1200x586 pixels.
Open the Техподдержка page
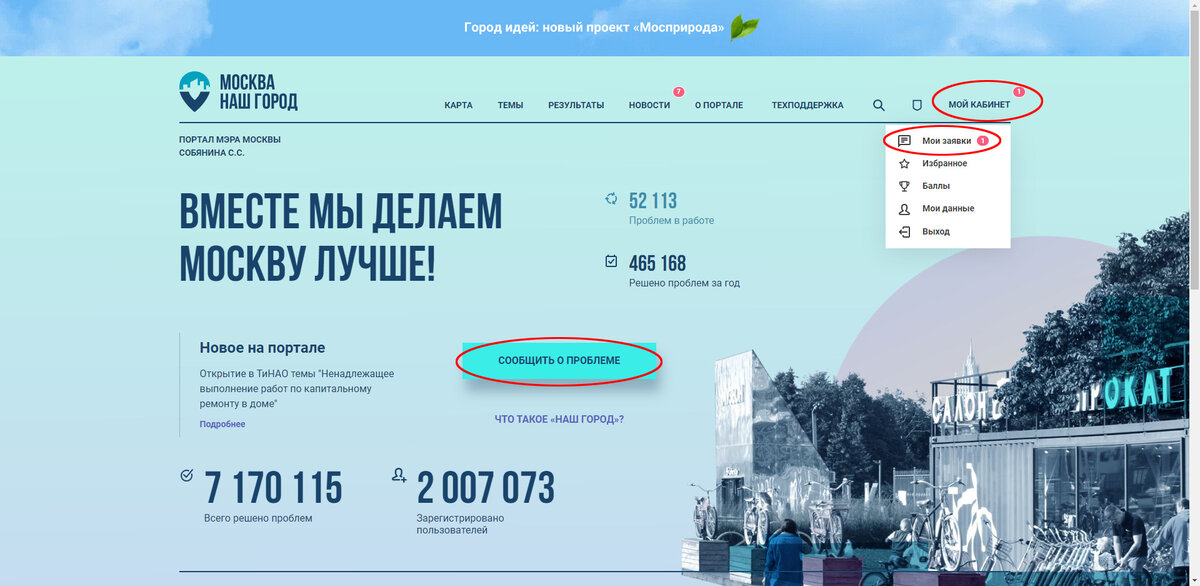807,105
